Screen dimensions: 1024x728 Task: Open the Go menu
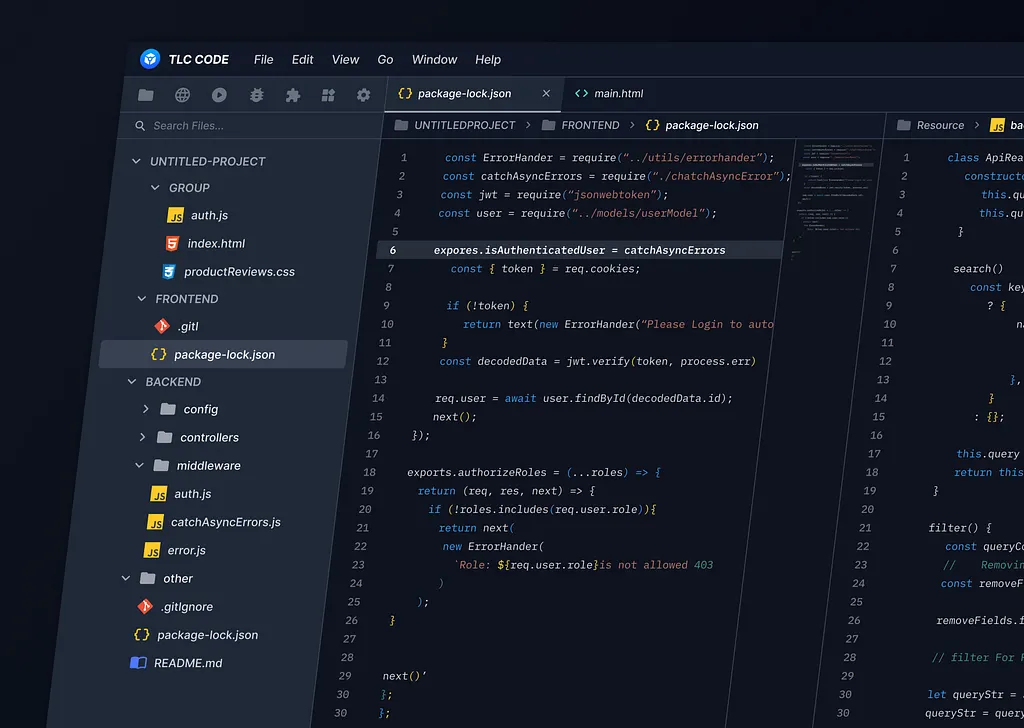pyautogui.click(x=385, y=59)
